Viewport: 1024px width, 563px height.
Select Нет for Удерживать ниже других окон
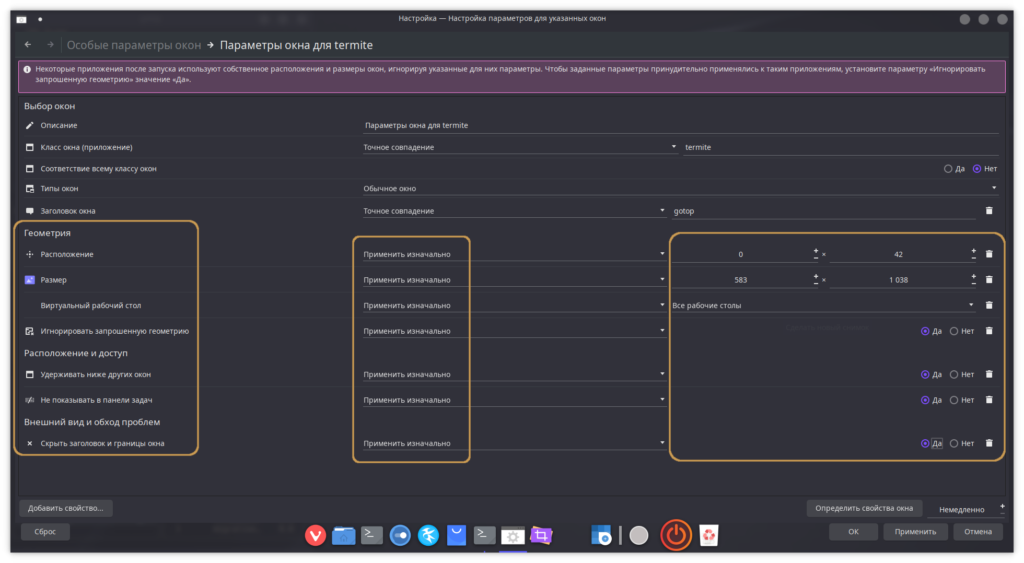pos(961,374)
